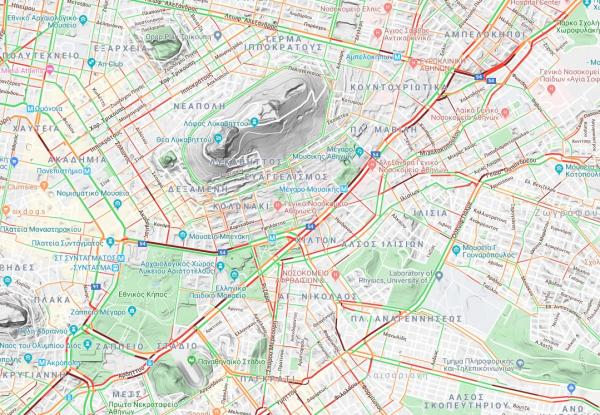The height and width of the screenshot is (415, 600).
Task: Open the Ομόνοια metro station icon
Action: (30, 109)
